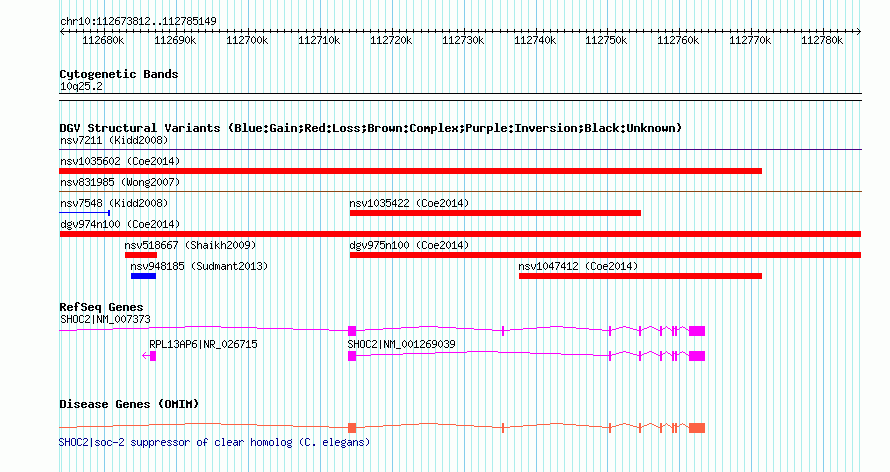The image size is (890, 472).
Task: Open variant dgv975n100 (Coe2014) label
Action: (409, 245)
